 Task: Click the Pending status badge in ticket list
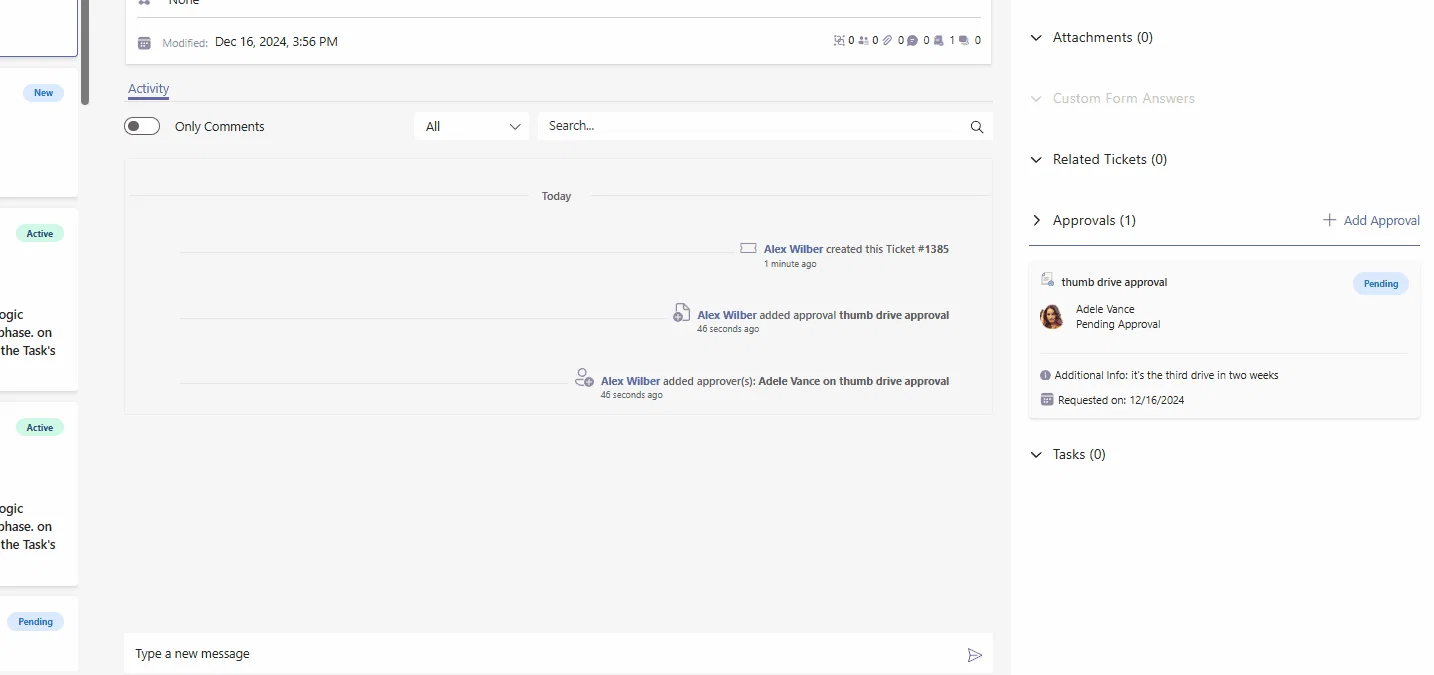click(x=35, y=622)
